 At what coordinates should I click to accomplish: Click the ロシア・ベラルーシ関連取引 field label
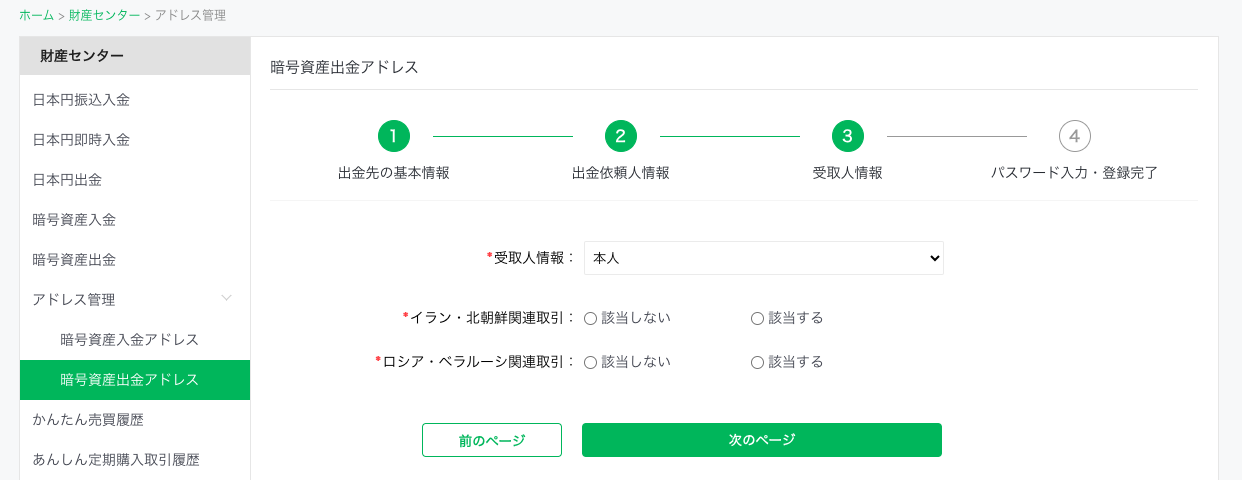point(476,362)
